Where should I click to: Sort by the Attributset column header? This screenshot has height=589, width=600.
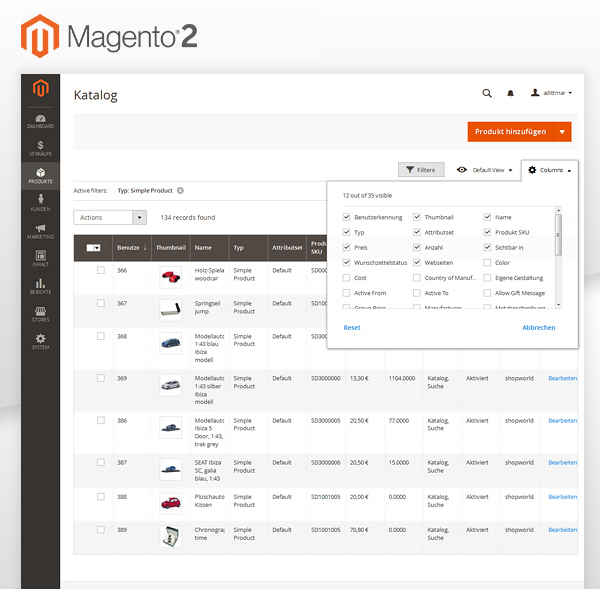coord(287,248)
